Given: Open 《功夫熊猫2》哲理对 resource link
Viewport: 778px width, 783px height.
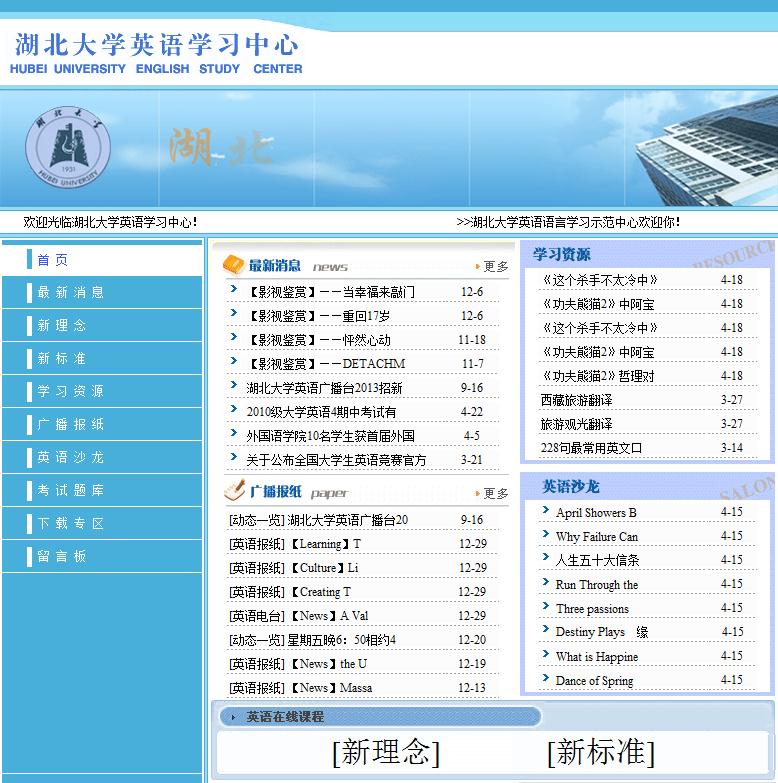Looking at the screenshot, I should [598, 376].
